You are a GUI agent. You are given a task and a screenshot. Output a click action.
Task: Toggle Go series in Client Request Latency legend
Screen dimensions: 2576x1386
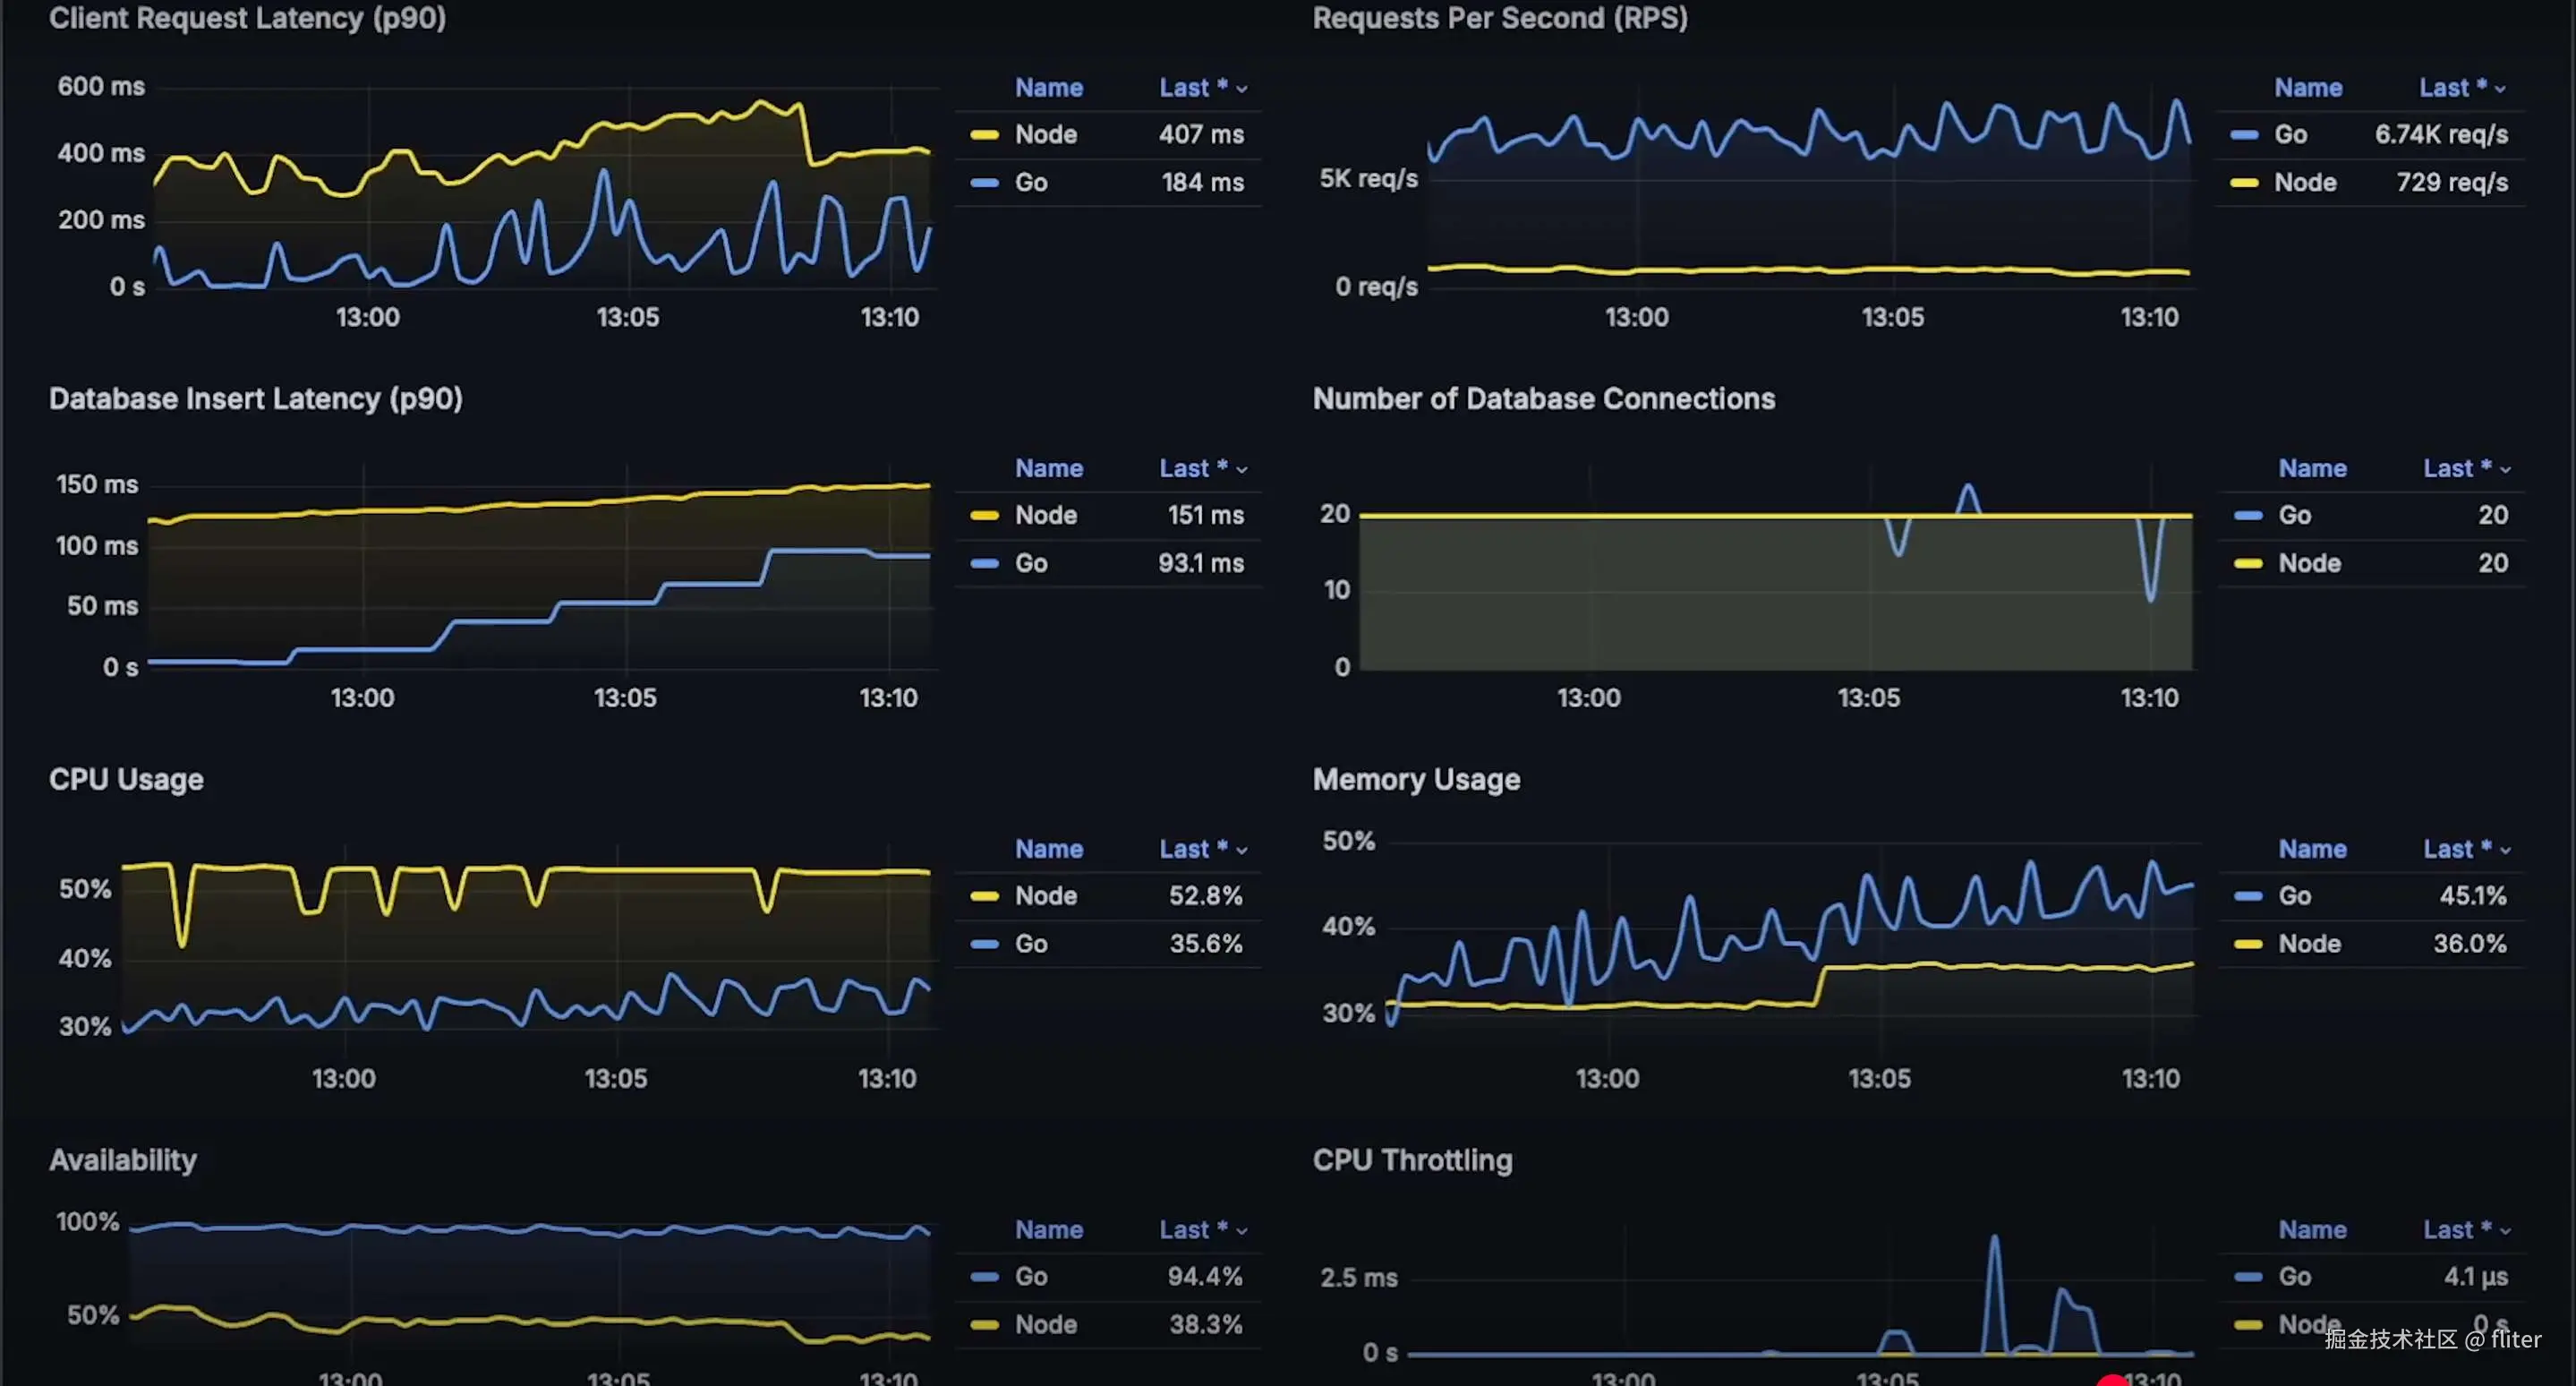[x=1031, y=183]
